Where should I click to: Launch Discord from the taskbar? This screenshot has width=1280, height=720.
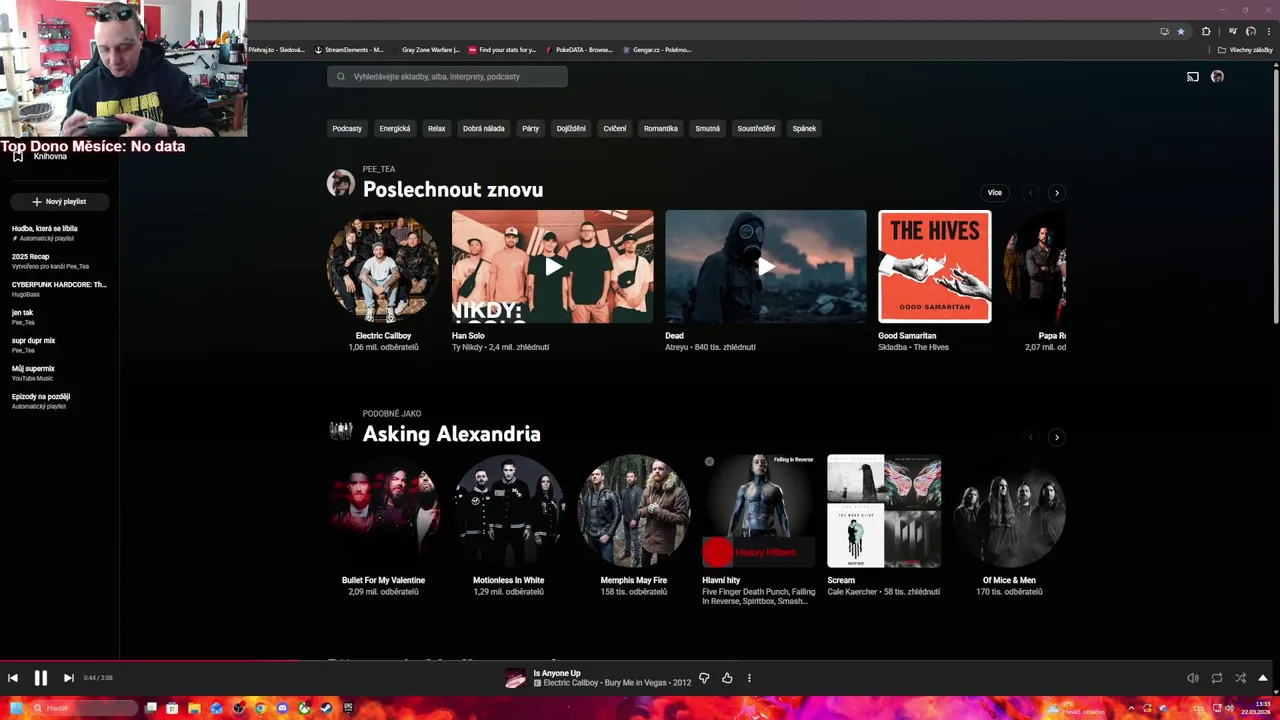pos(282,708)
